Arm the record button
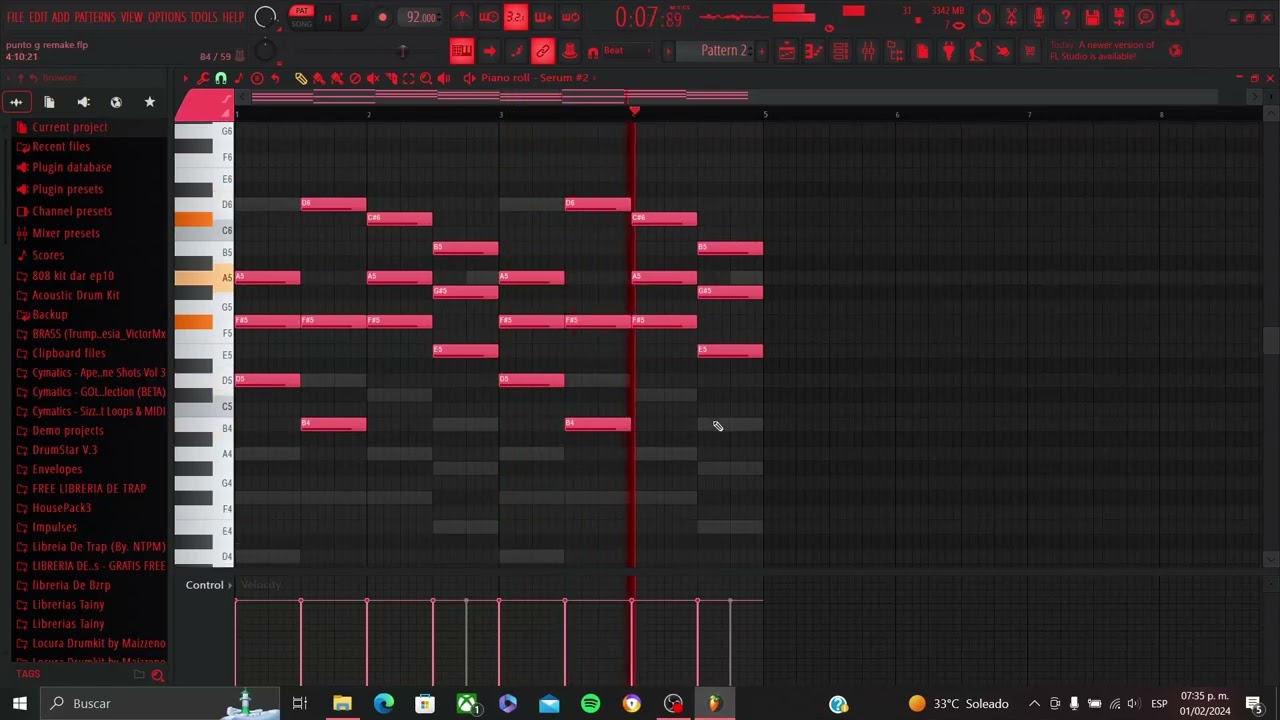 (x=382, y=18)
